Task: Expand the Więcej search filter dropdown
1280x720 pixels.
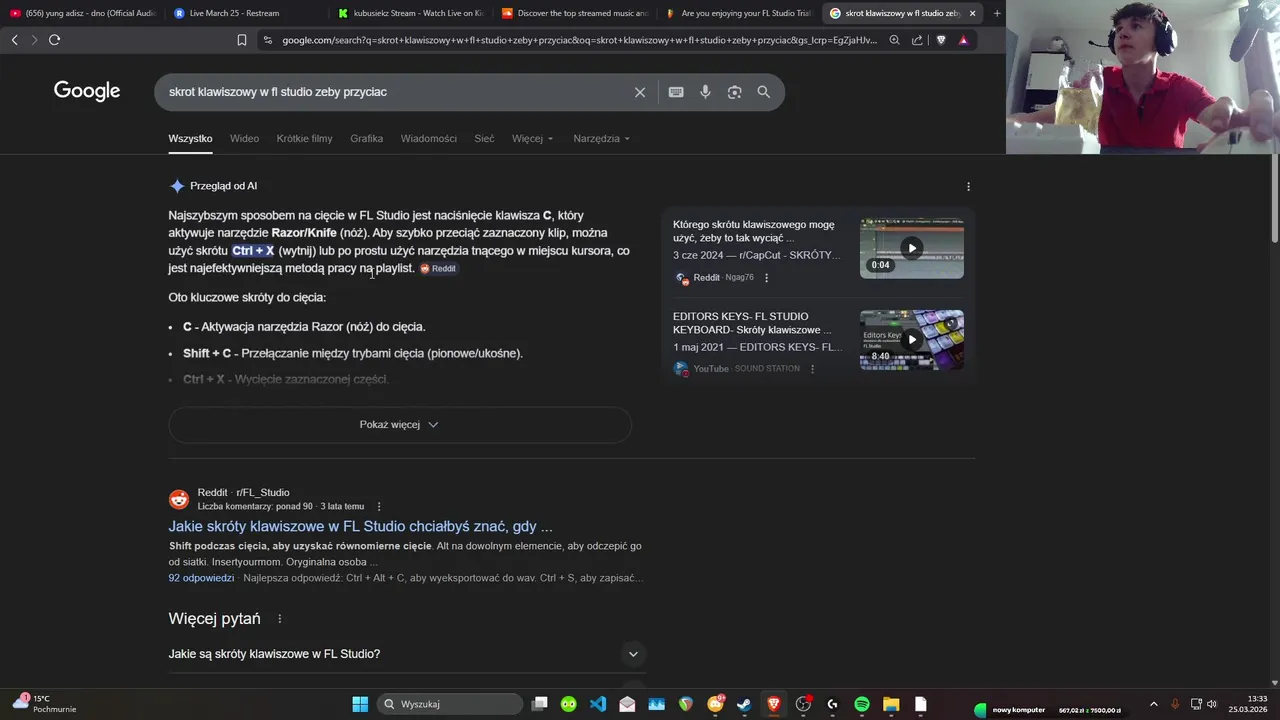Action: [x=532, y=139]
